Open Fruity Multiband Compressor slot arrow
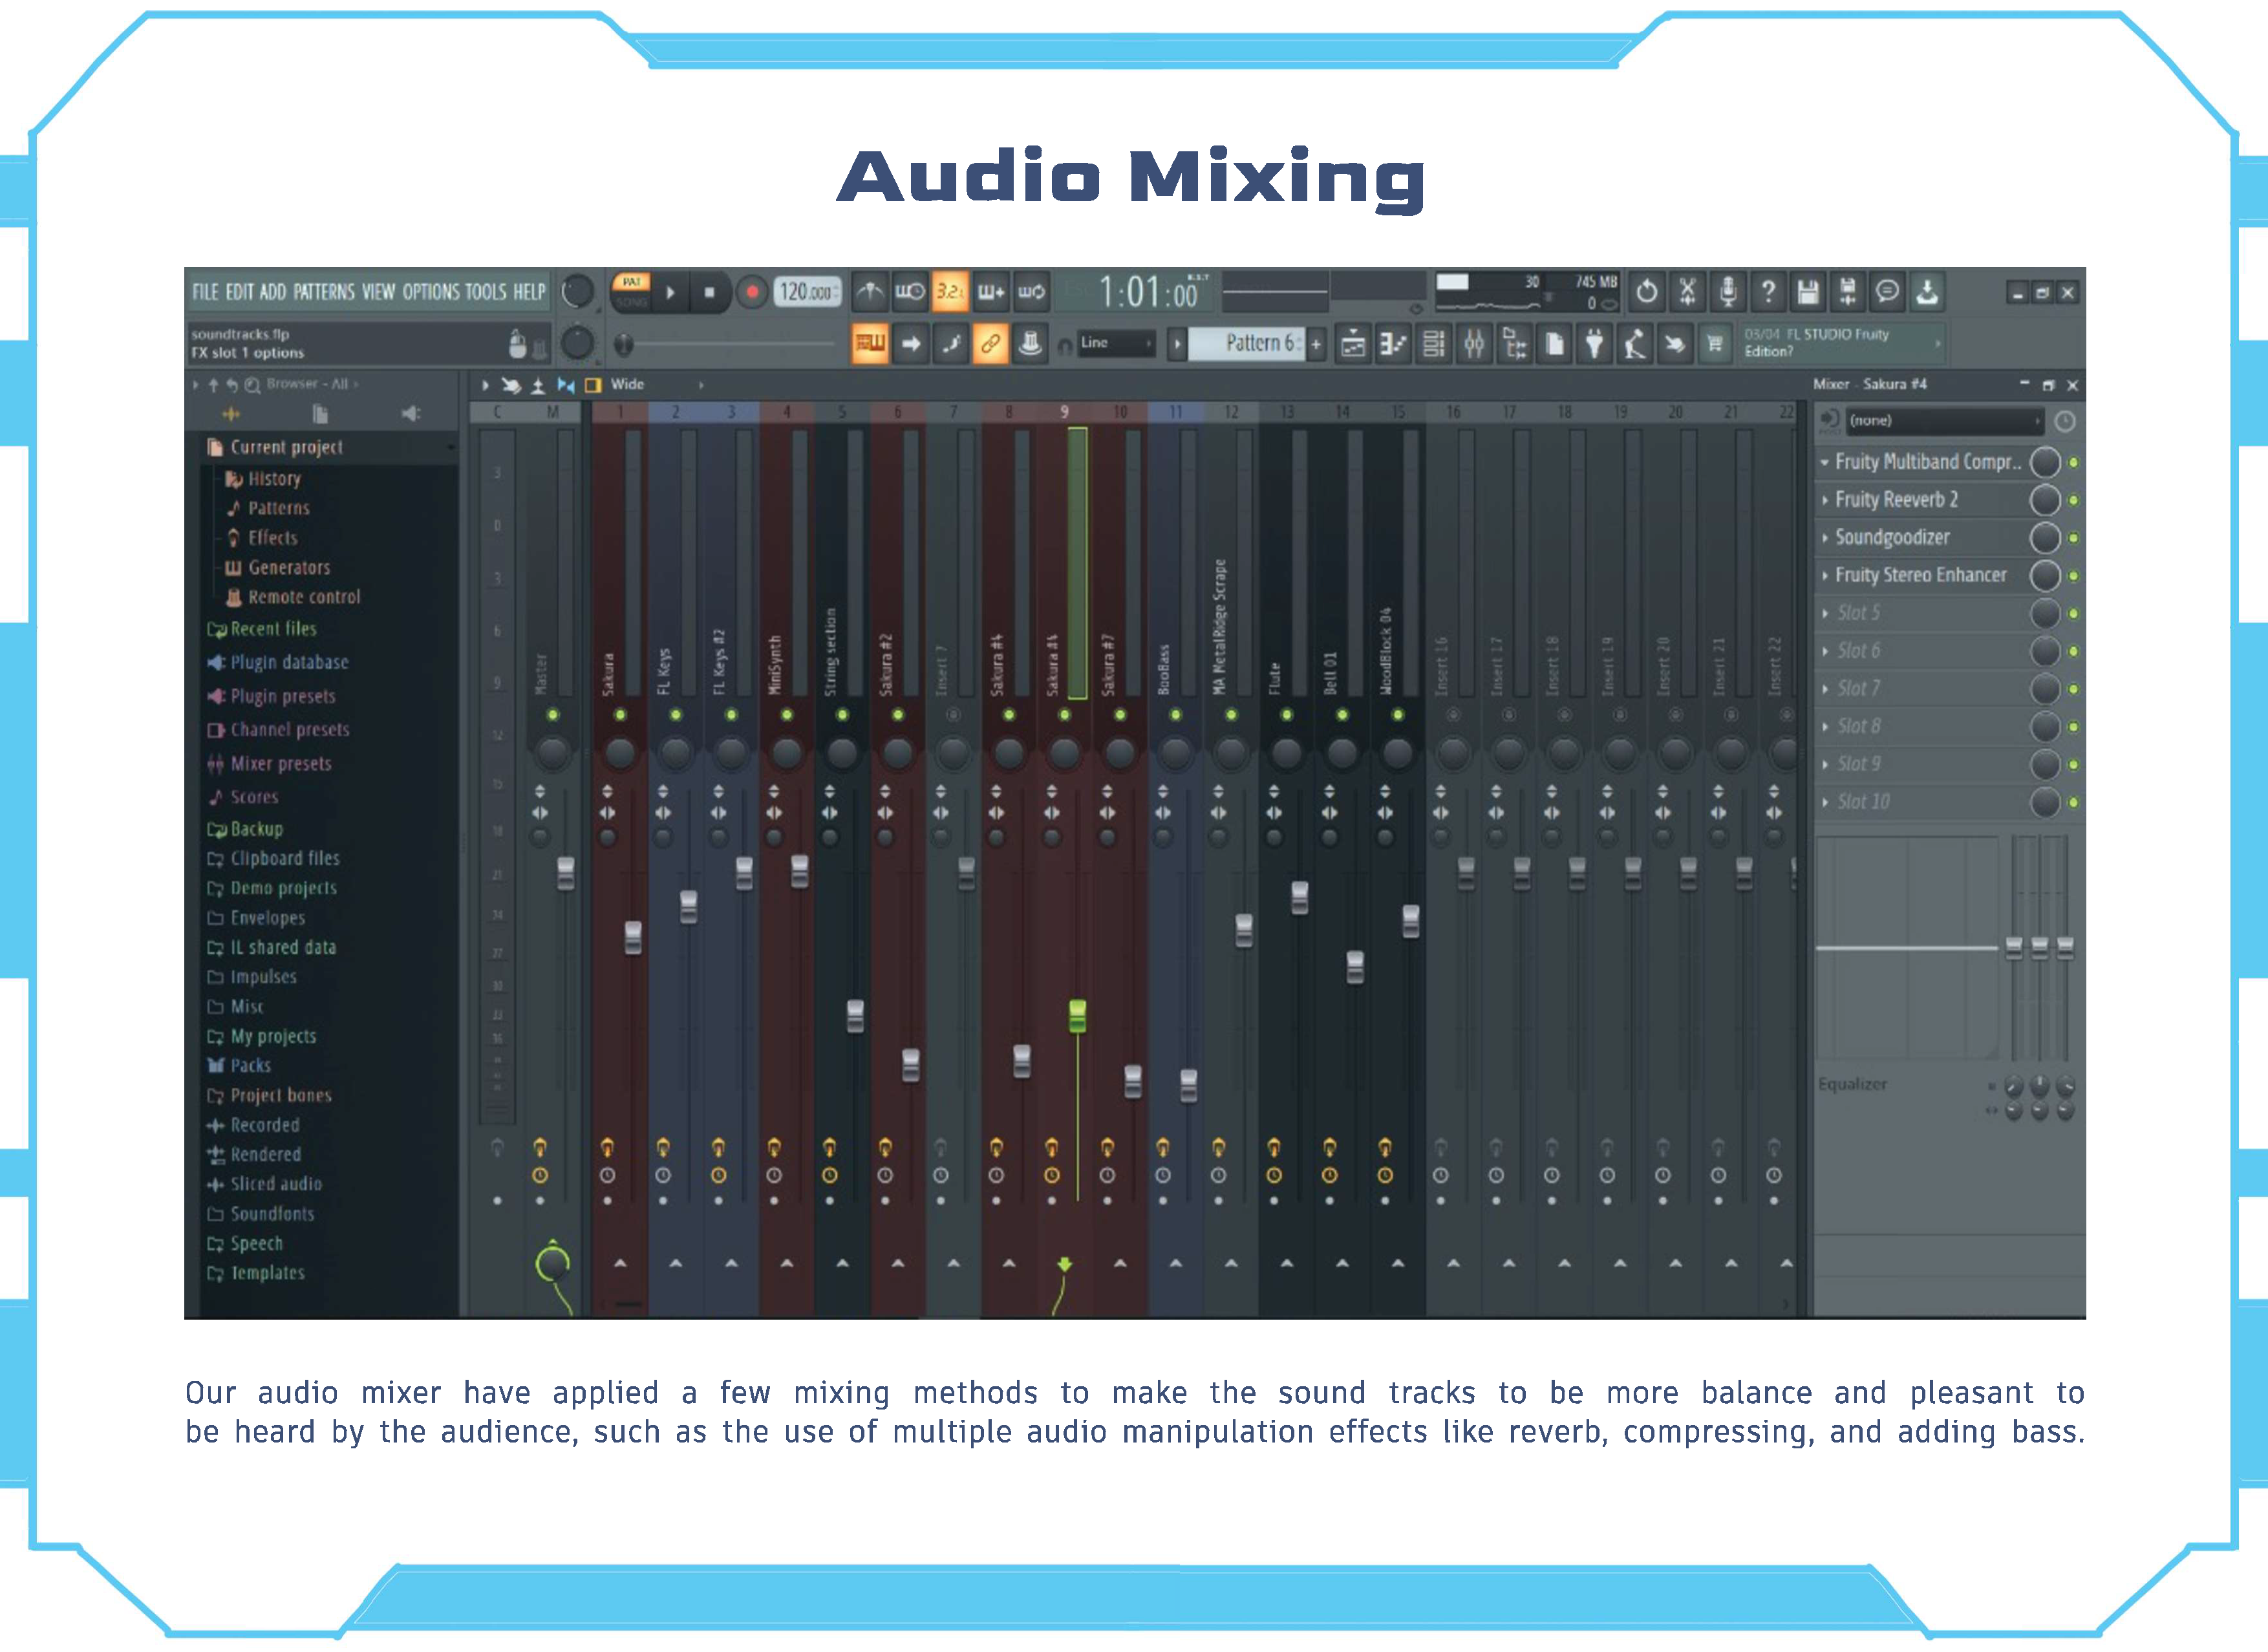The height and width of the screenshot is (1652, 2268). pos(1825,463)
